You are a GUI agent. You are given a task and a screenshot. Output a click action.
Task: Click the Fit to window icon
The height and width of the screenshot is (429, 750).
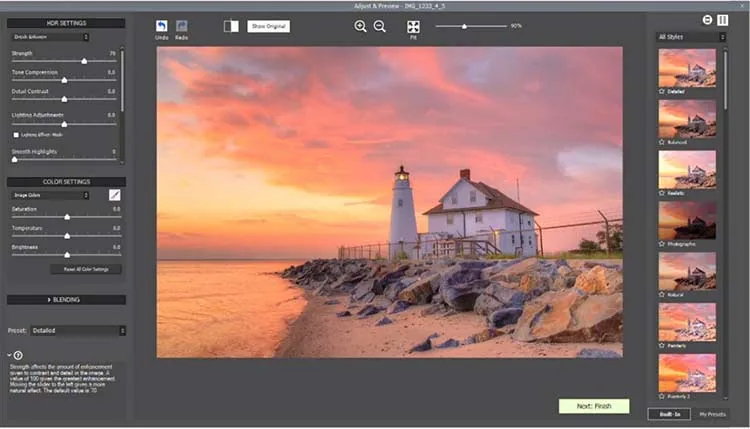point(413,26)
